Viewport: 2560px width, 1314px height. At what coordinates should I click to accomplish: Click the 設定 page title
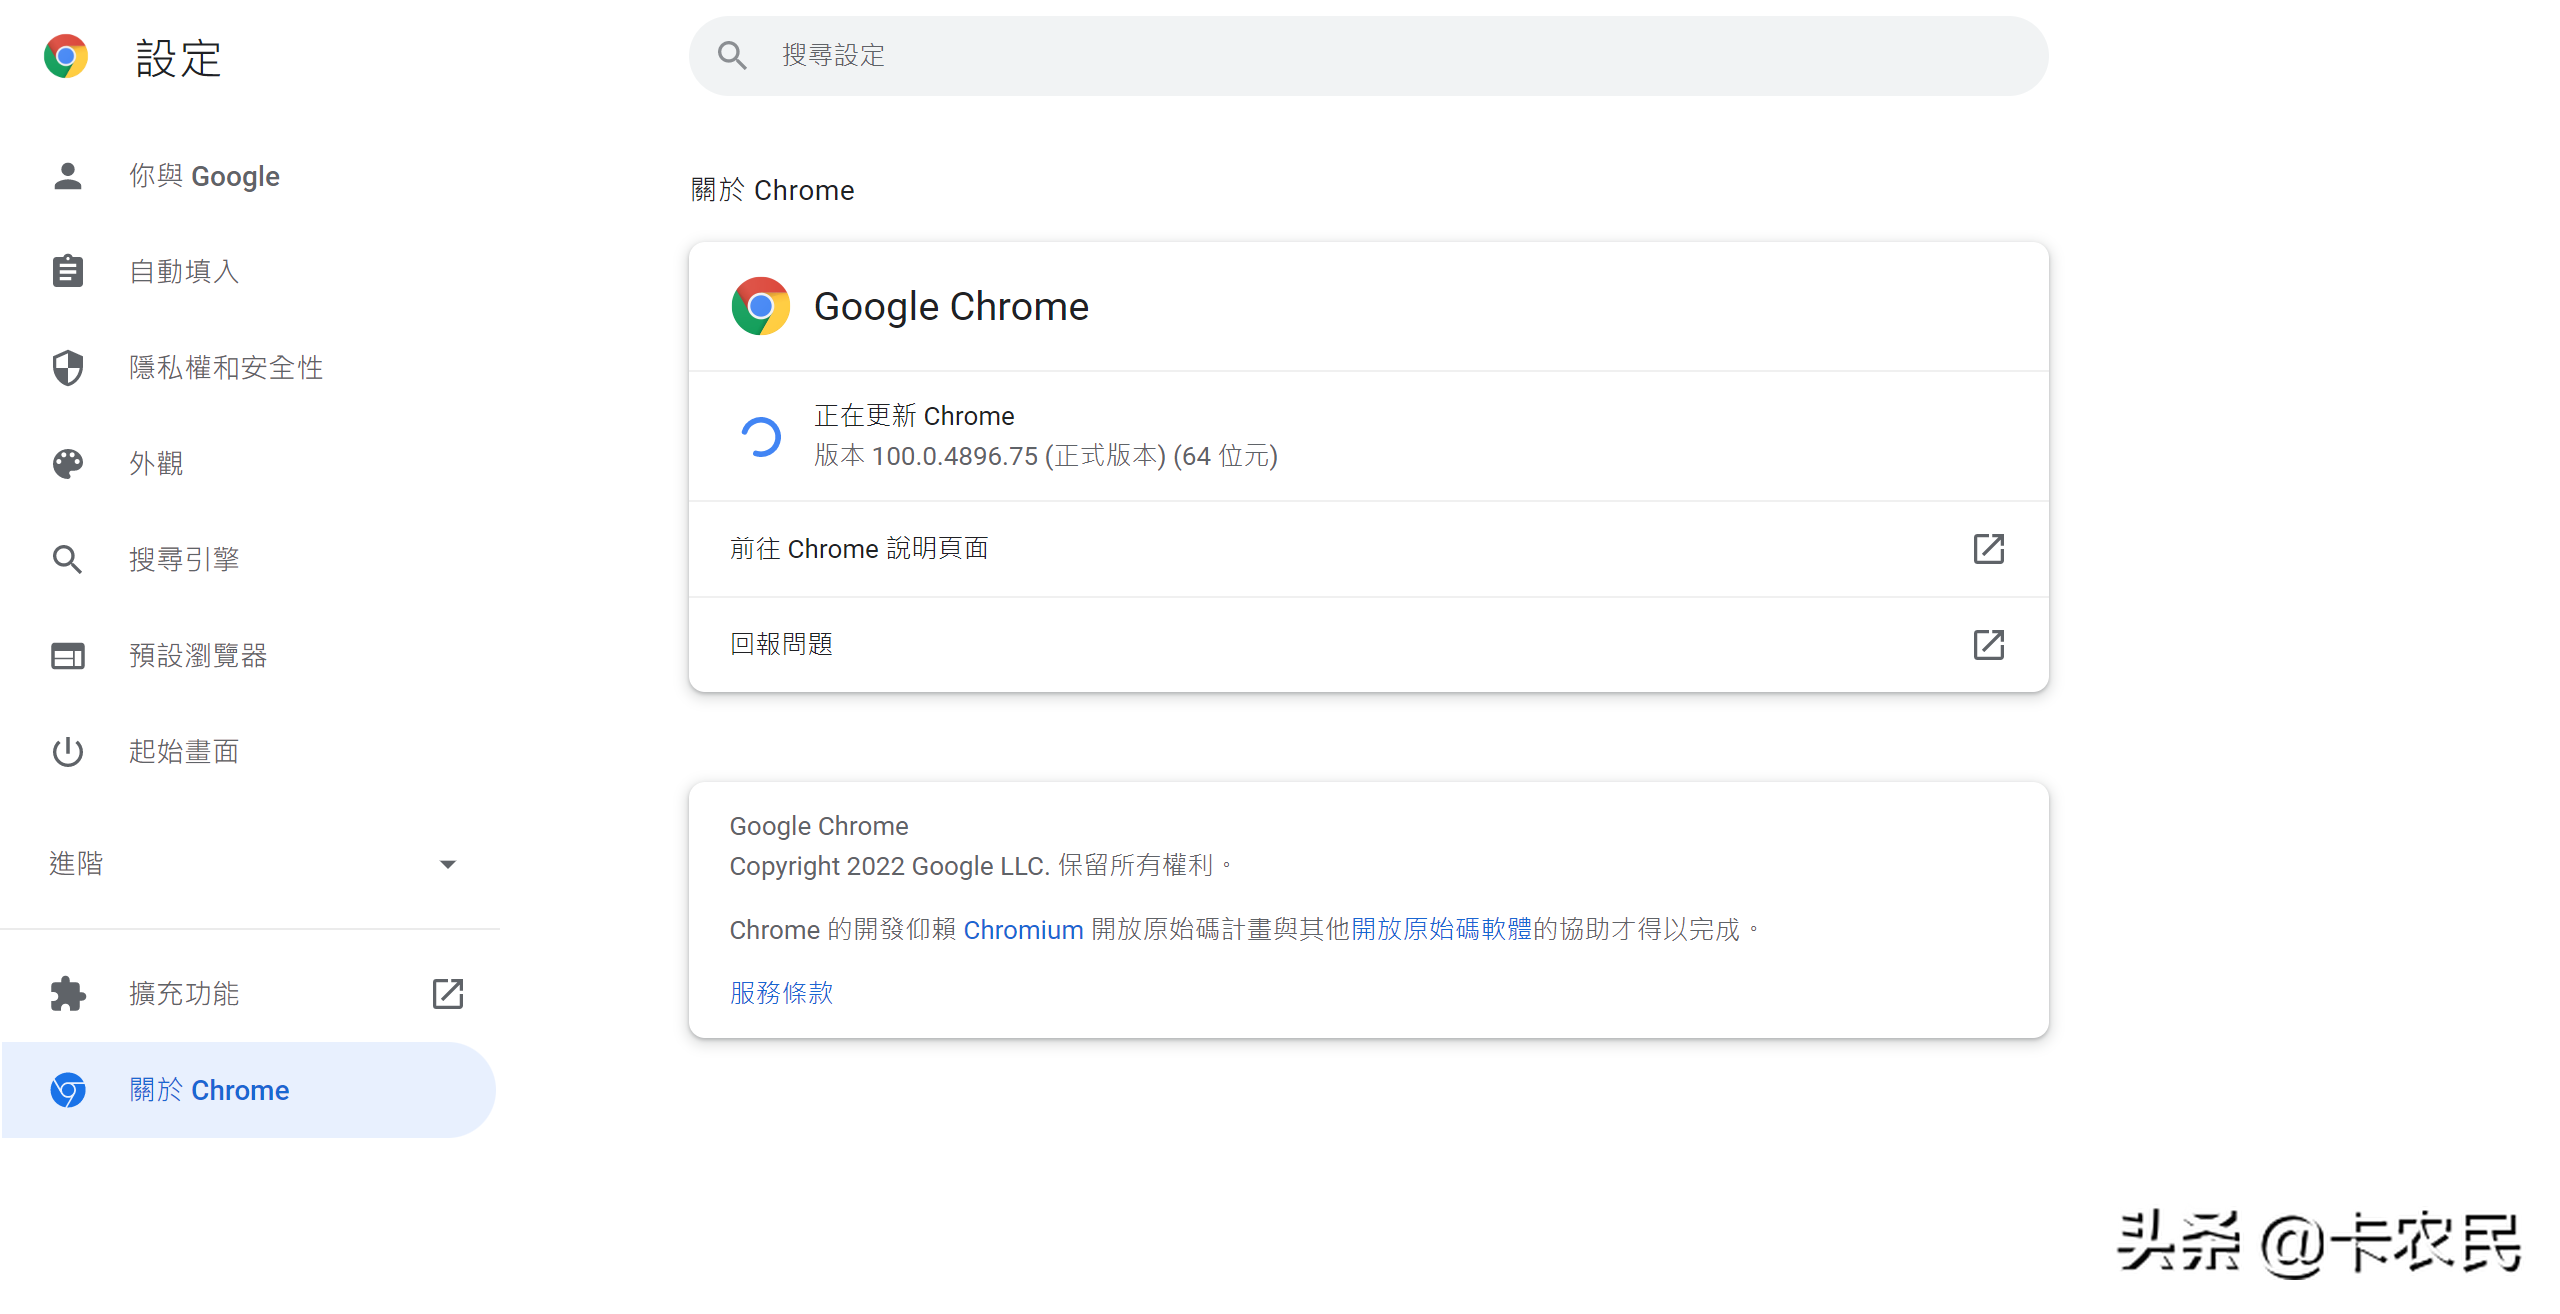point(178,58)
